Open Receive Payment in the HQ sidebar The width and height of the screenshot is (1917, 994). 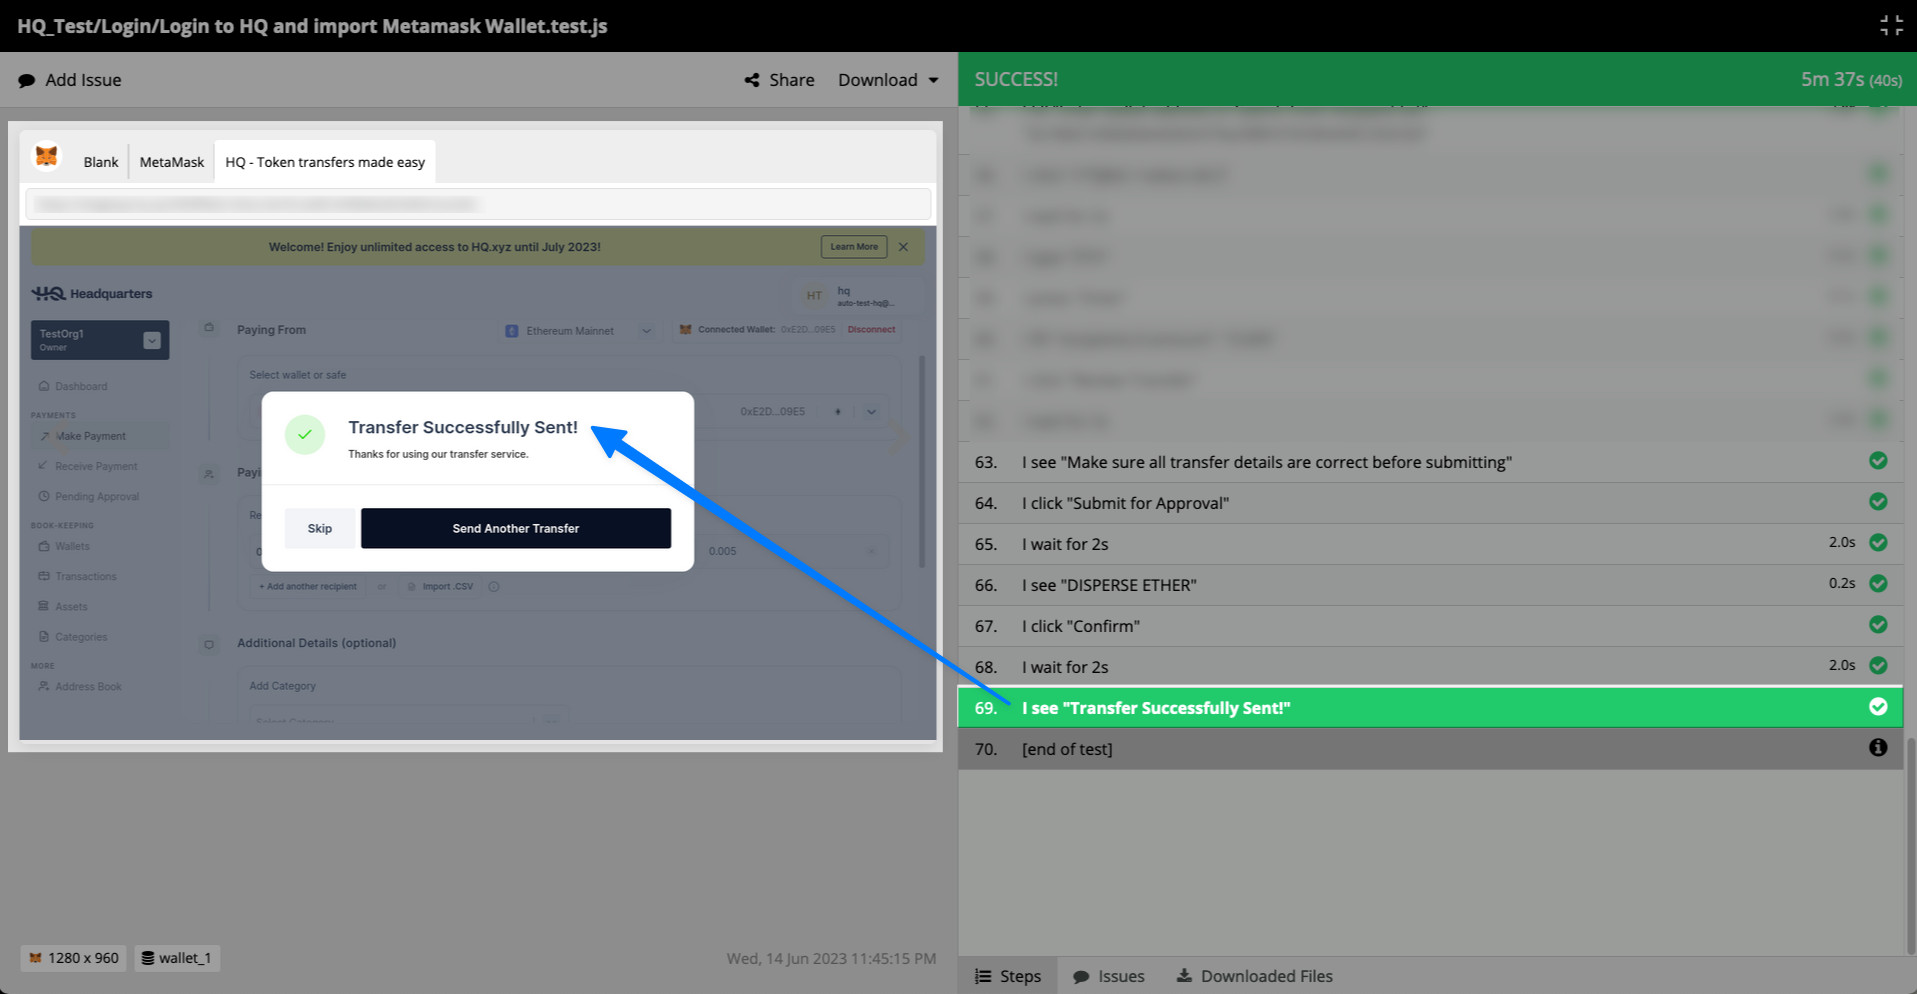88,466
